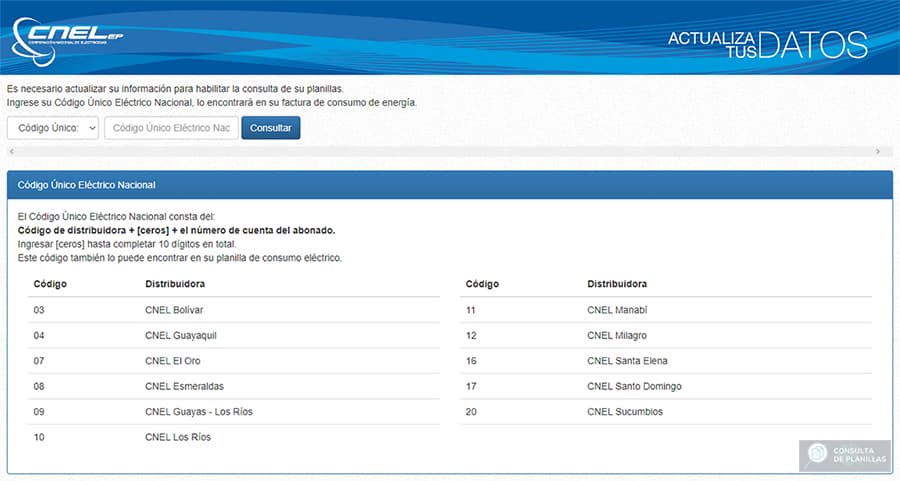The image size is (900, 481).
Task: Choose the CNEL Esmeraldas entry
Action: [184, 386]
